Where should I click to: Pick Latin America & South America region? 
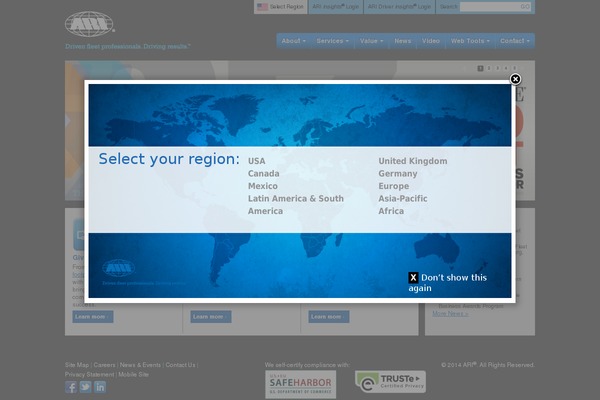[295, 205]
